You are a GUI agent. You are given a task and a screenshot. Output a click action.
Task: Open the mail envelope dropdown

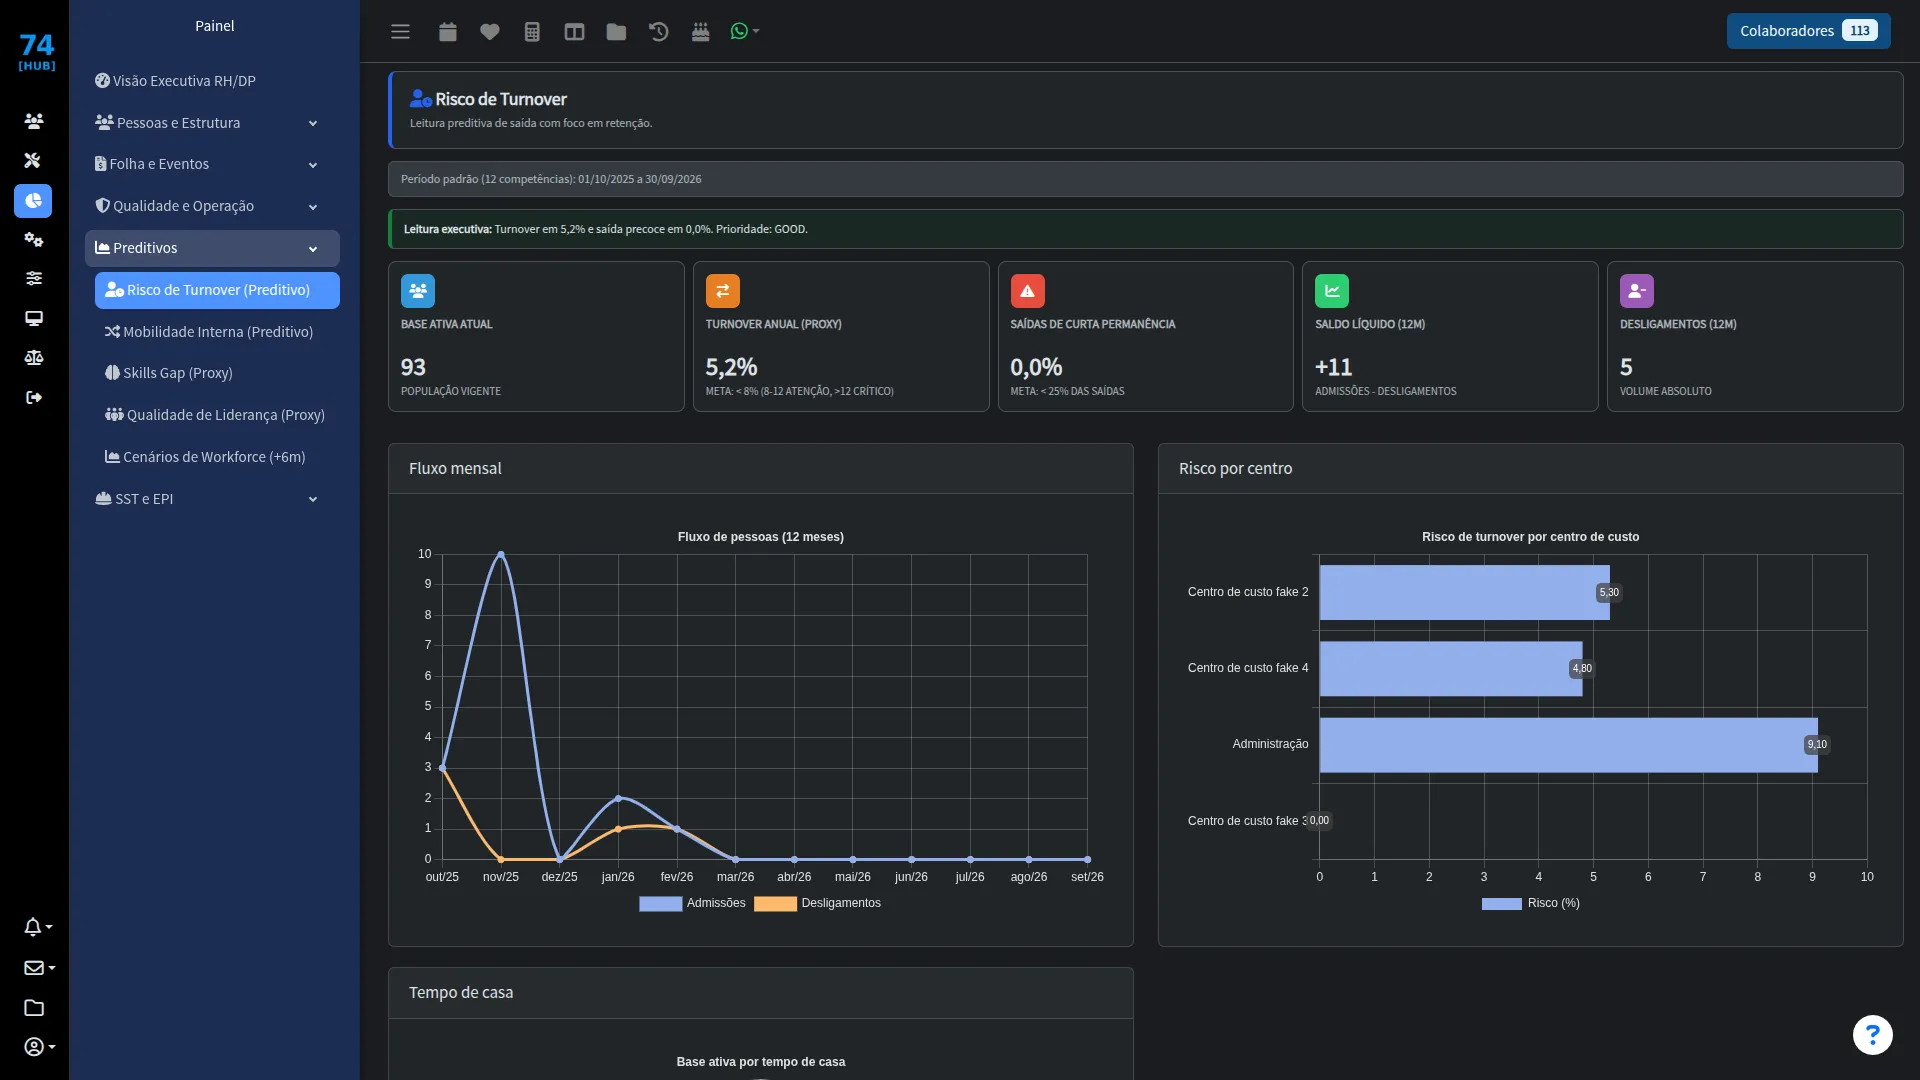(39, 967)
